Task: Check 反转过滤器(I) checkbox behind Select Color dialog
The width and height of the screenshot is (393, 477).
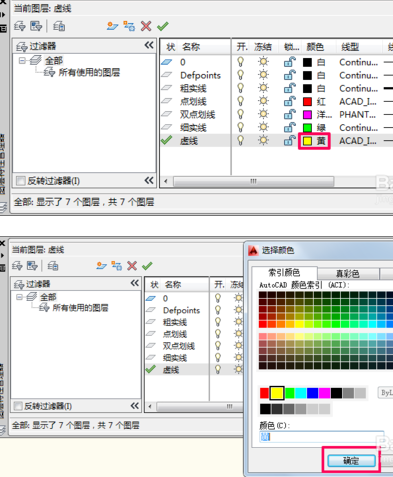Action: (x=18, y=406)
